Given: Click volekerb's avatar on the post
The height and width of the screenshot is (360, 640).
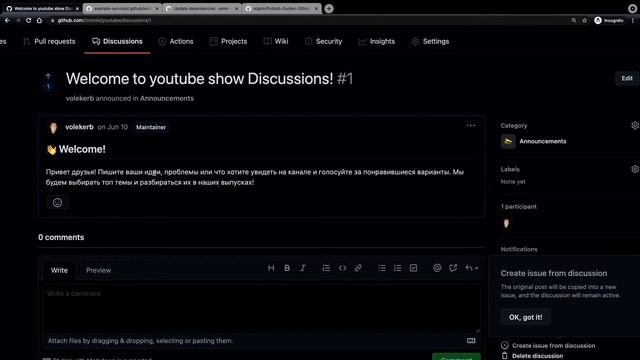Looking at the screenshot, I should [53, 128].
